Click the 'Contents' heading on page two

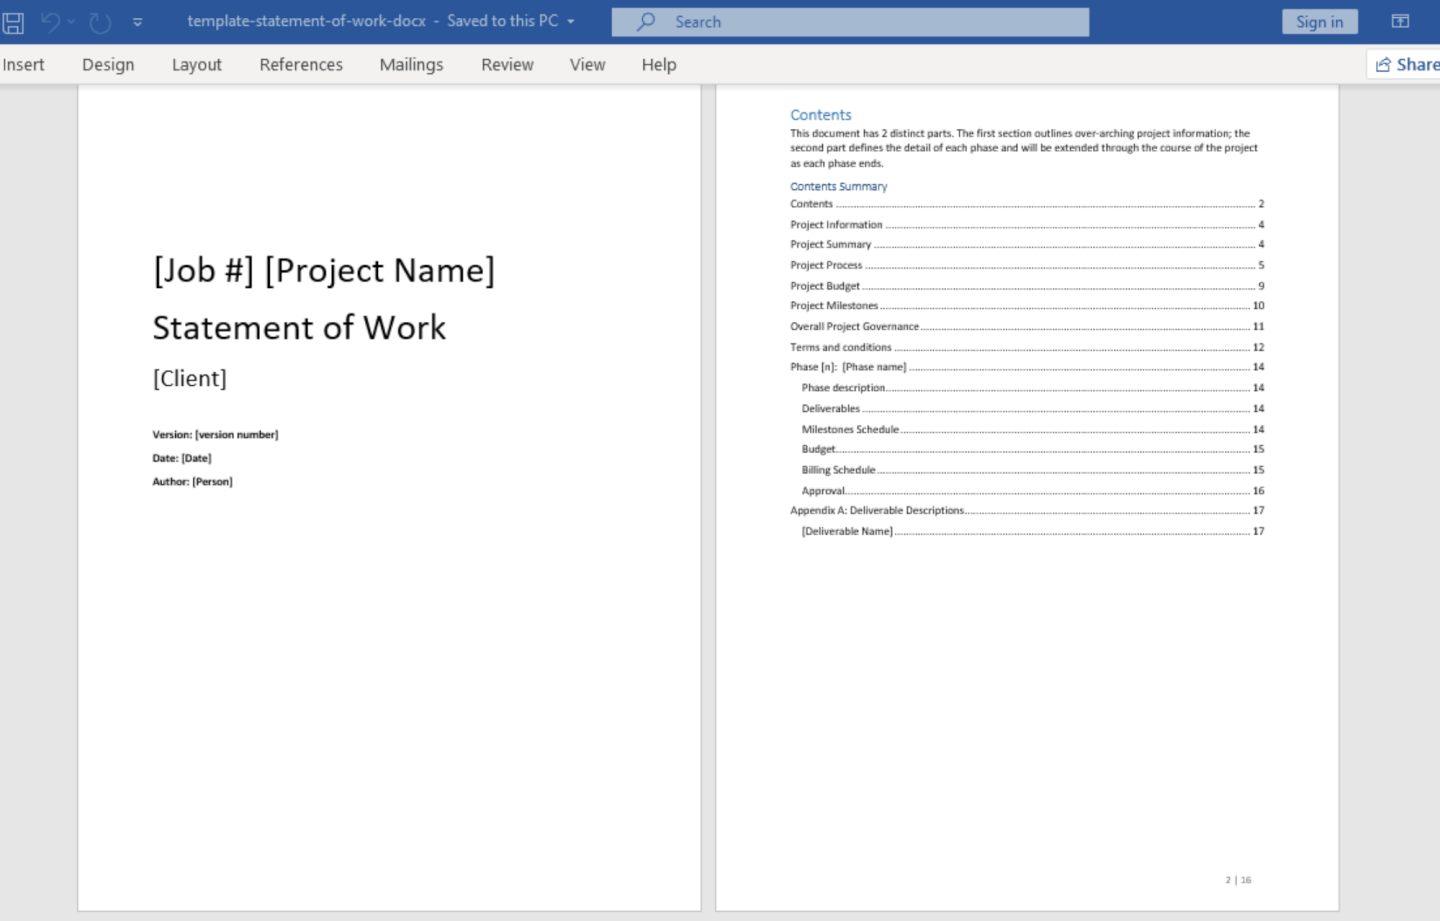point(821,115)
